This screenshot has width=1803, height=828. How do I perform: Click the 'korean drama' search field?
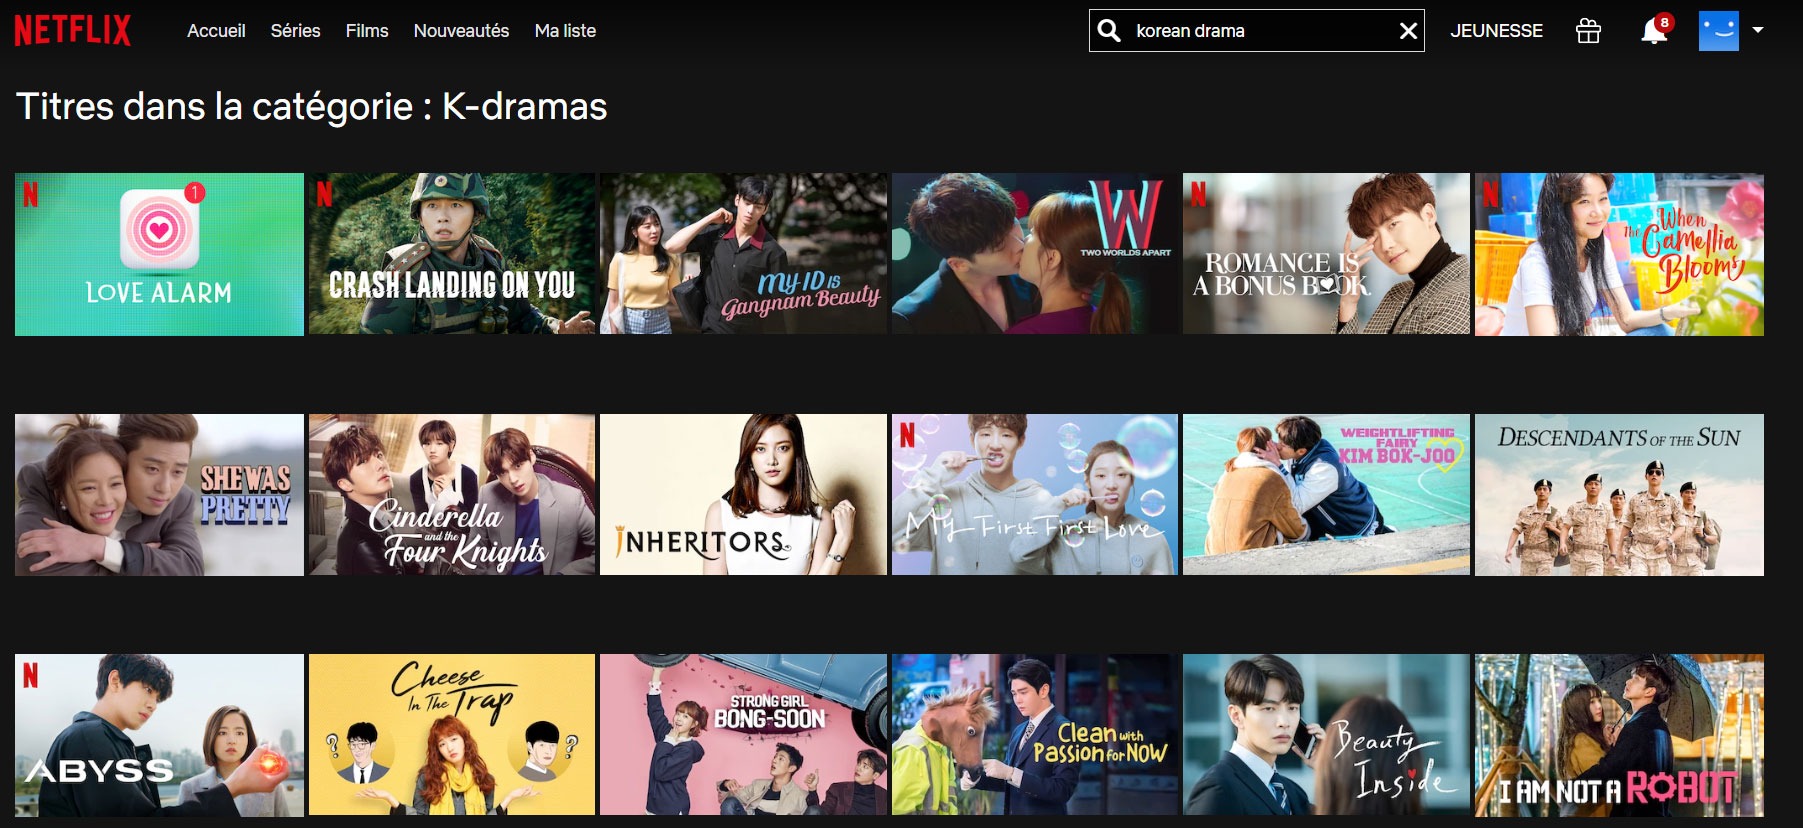click(1256, 31)
